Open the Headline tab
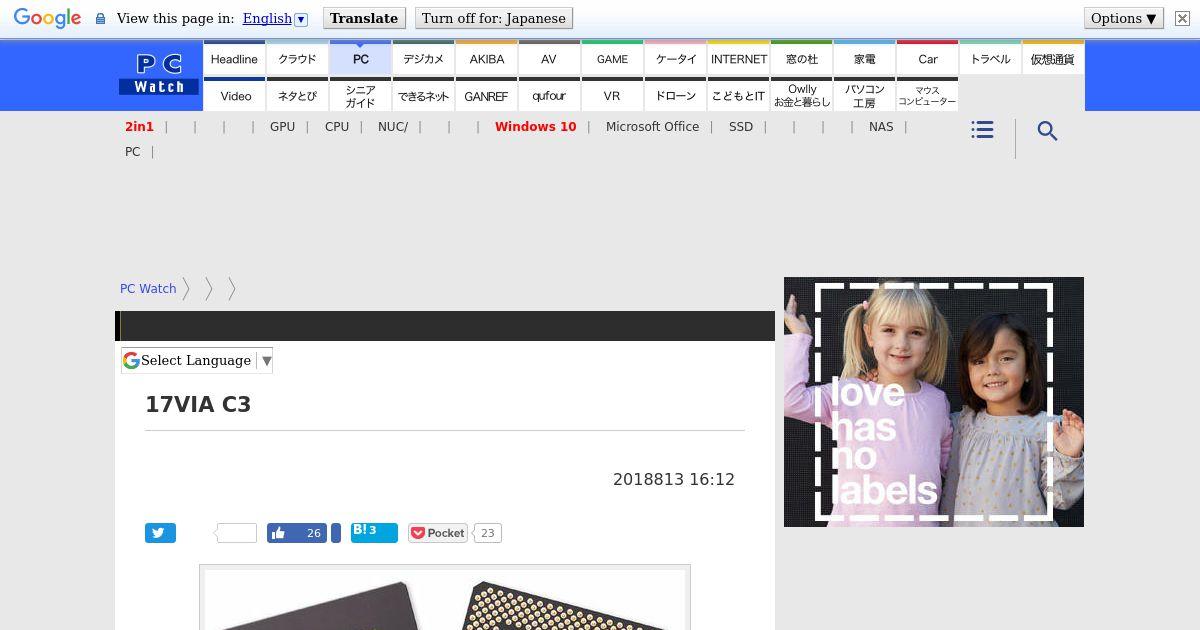Image resolution: width=1200 pixels, height=630 pixels. 234,58
